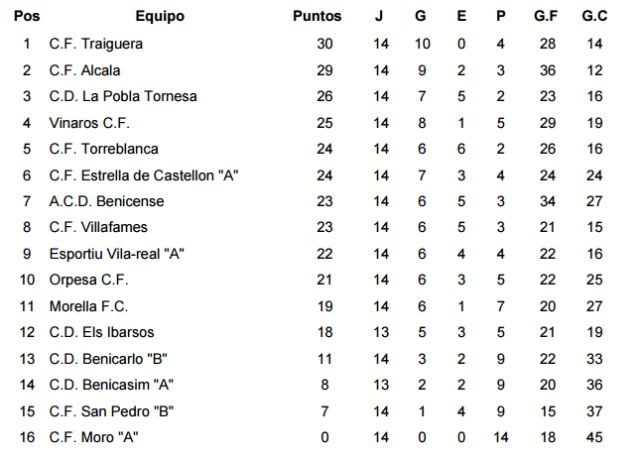
Task: Click Esportiu Vila-real "A" team name
Action: pyautogui.click(x=118, y=254)
